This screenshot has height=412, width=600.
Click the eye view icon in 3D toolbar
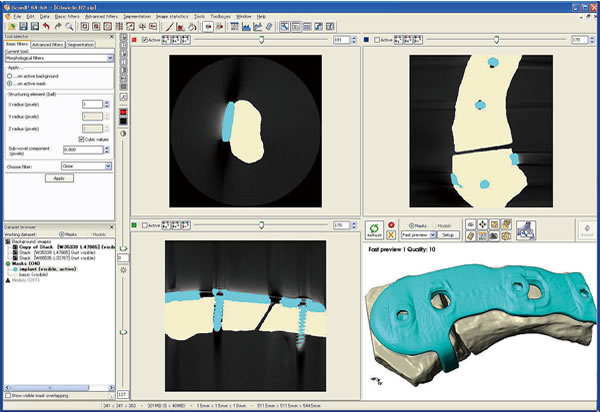click(471, 225)
